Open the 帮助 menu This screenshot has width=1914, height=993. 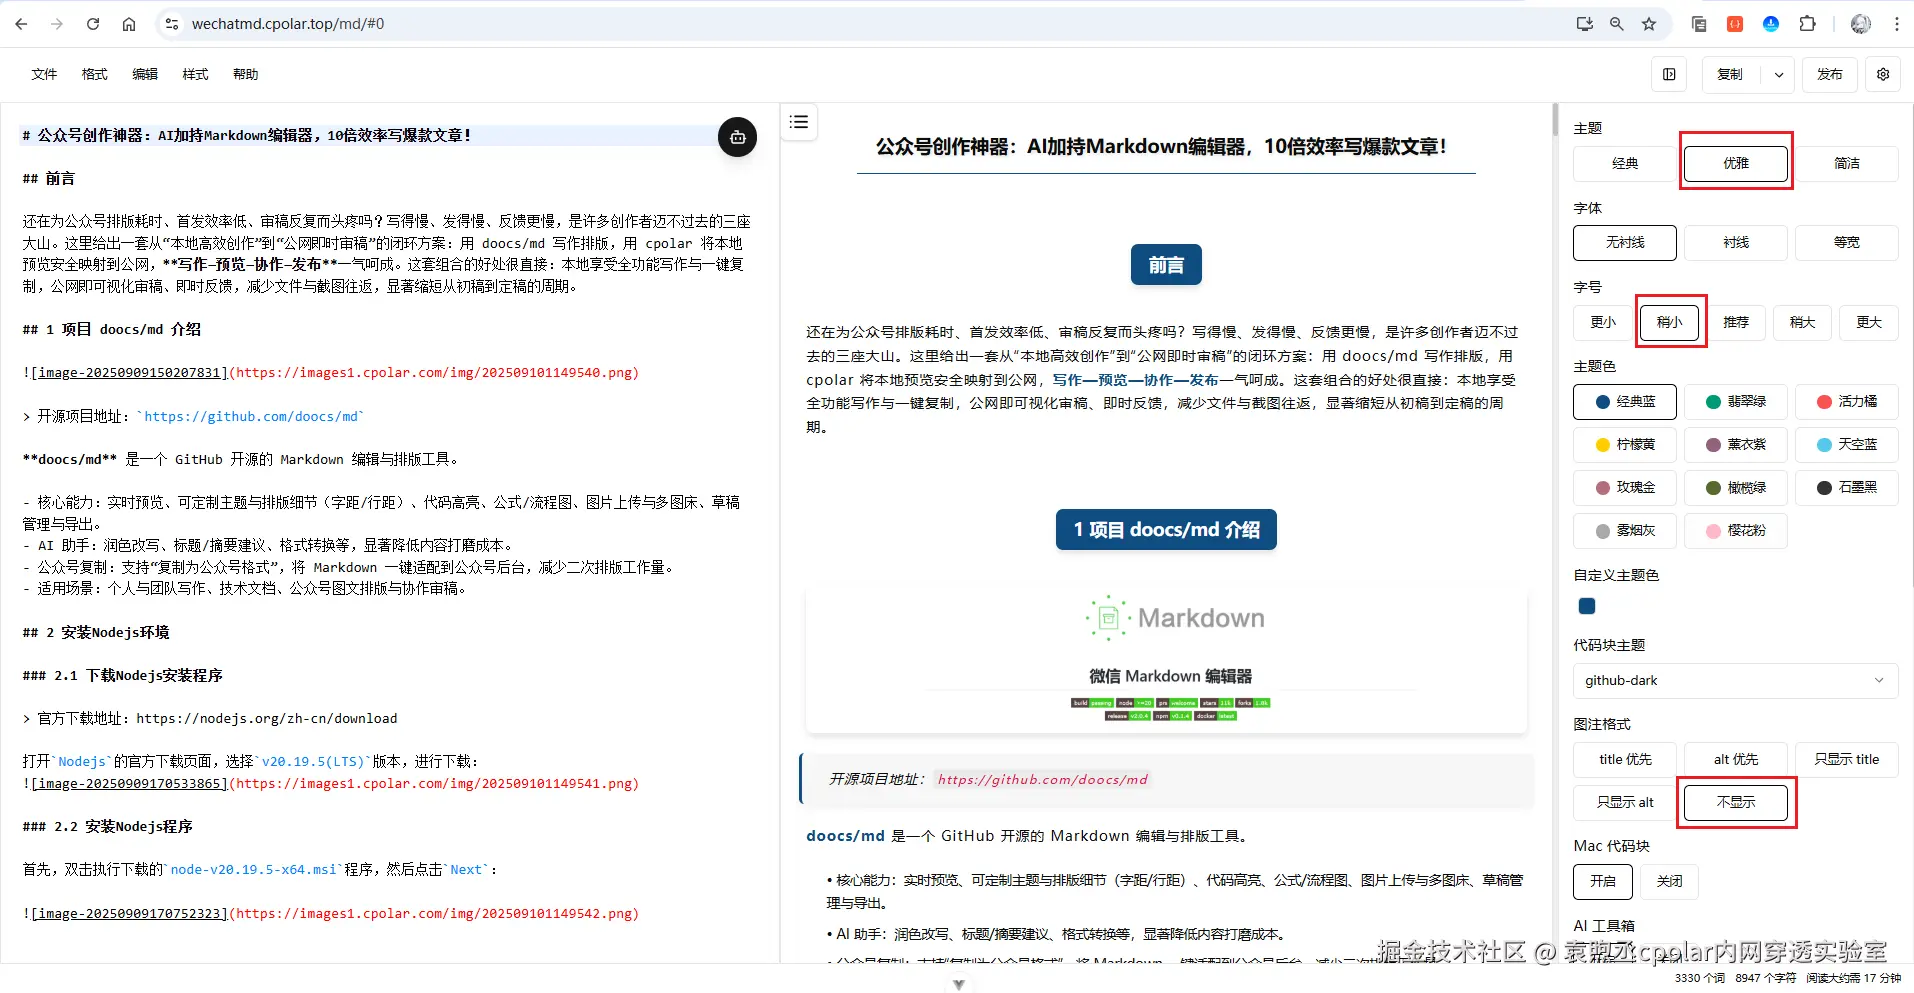click(246, 75)
